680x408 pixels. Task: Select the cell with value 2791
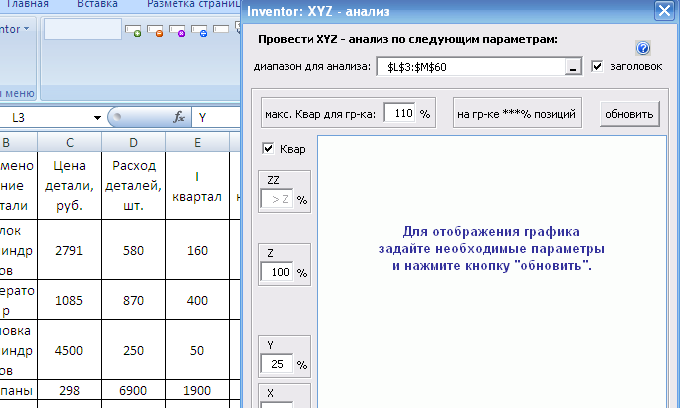(x=69, y=250)
